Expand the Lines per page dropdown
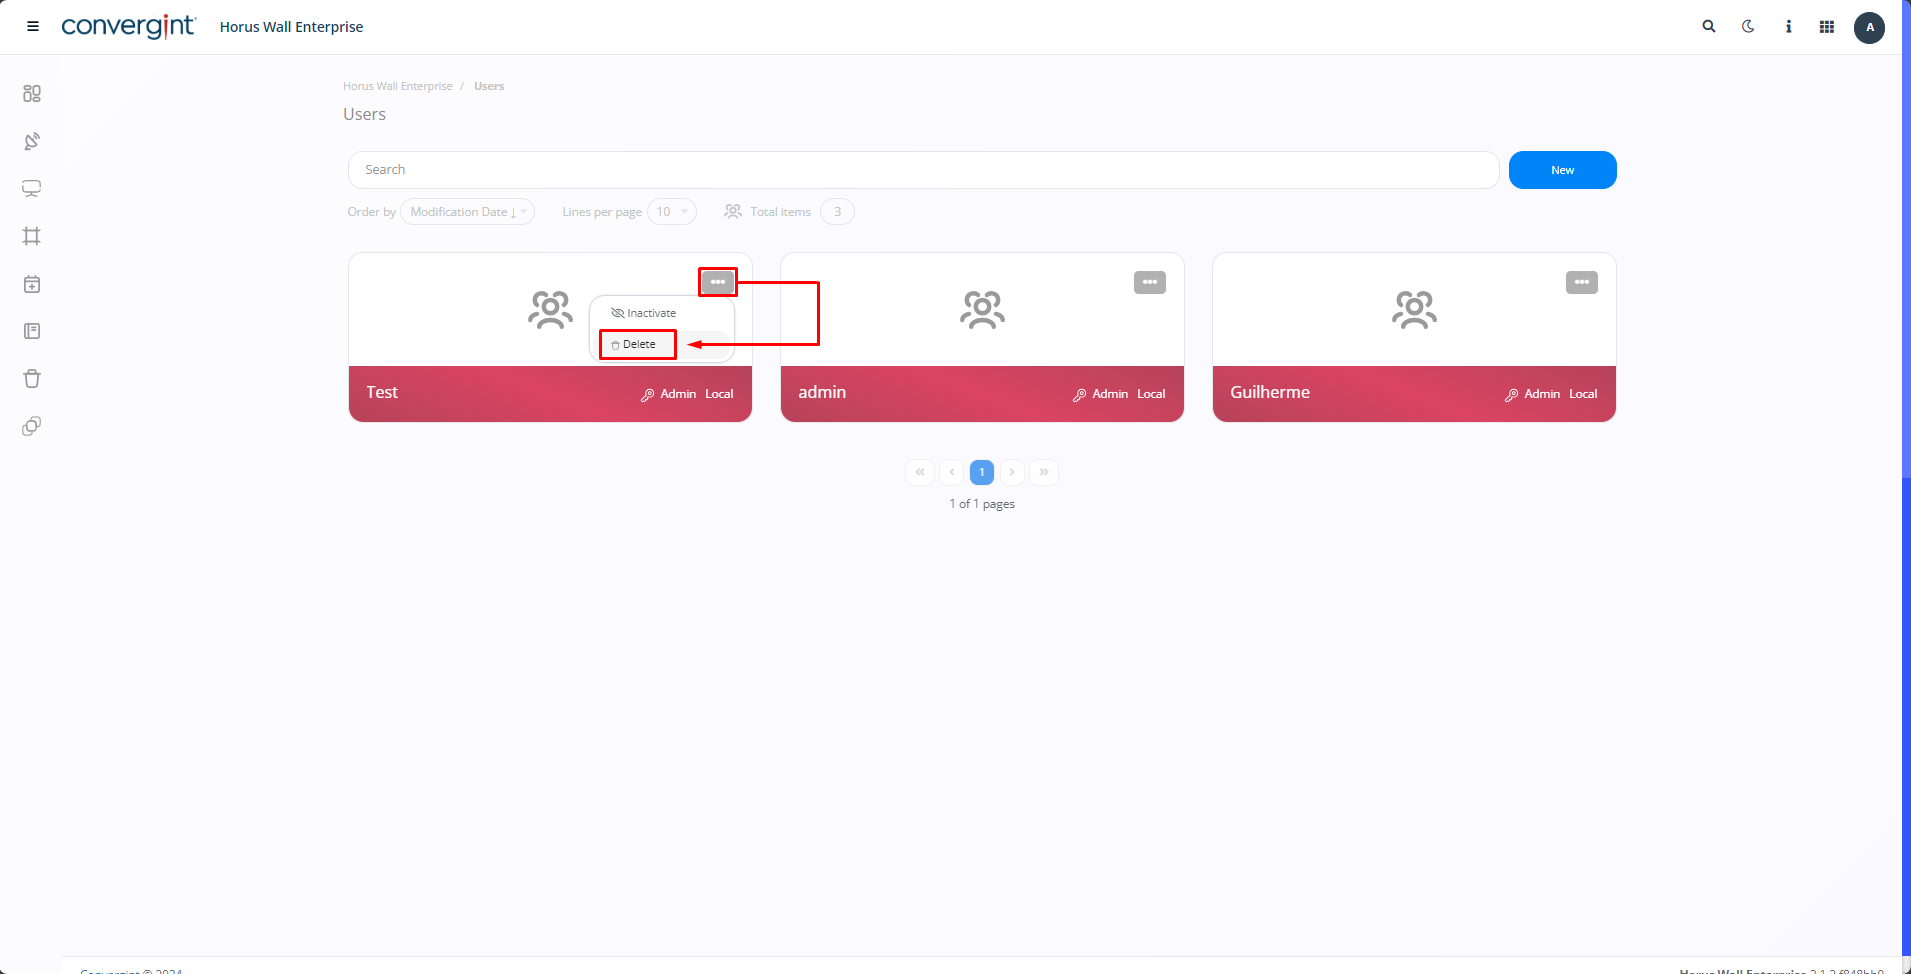 tap(671, 212)
